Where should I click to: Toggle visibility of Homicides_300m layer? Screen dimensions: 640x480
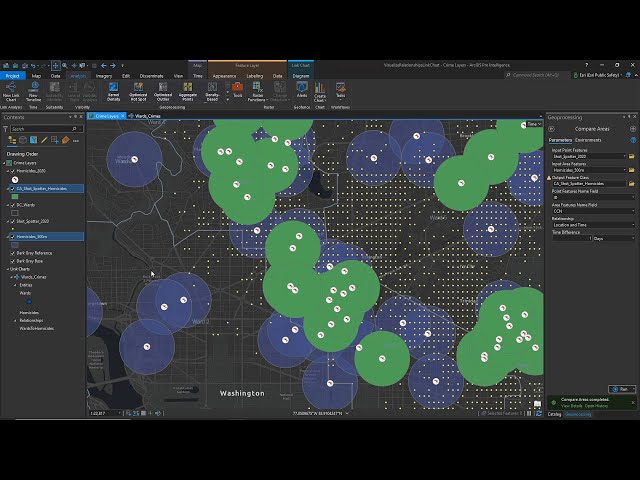[13, 237]
